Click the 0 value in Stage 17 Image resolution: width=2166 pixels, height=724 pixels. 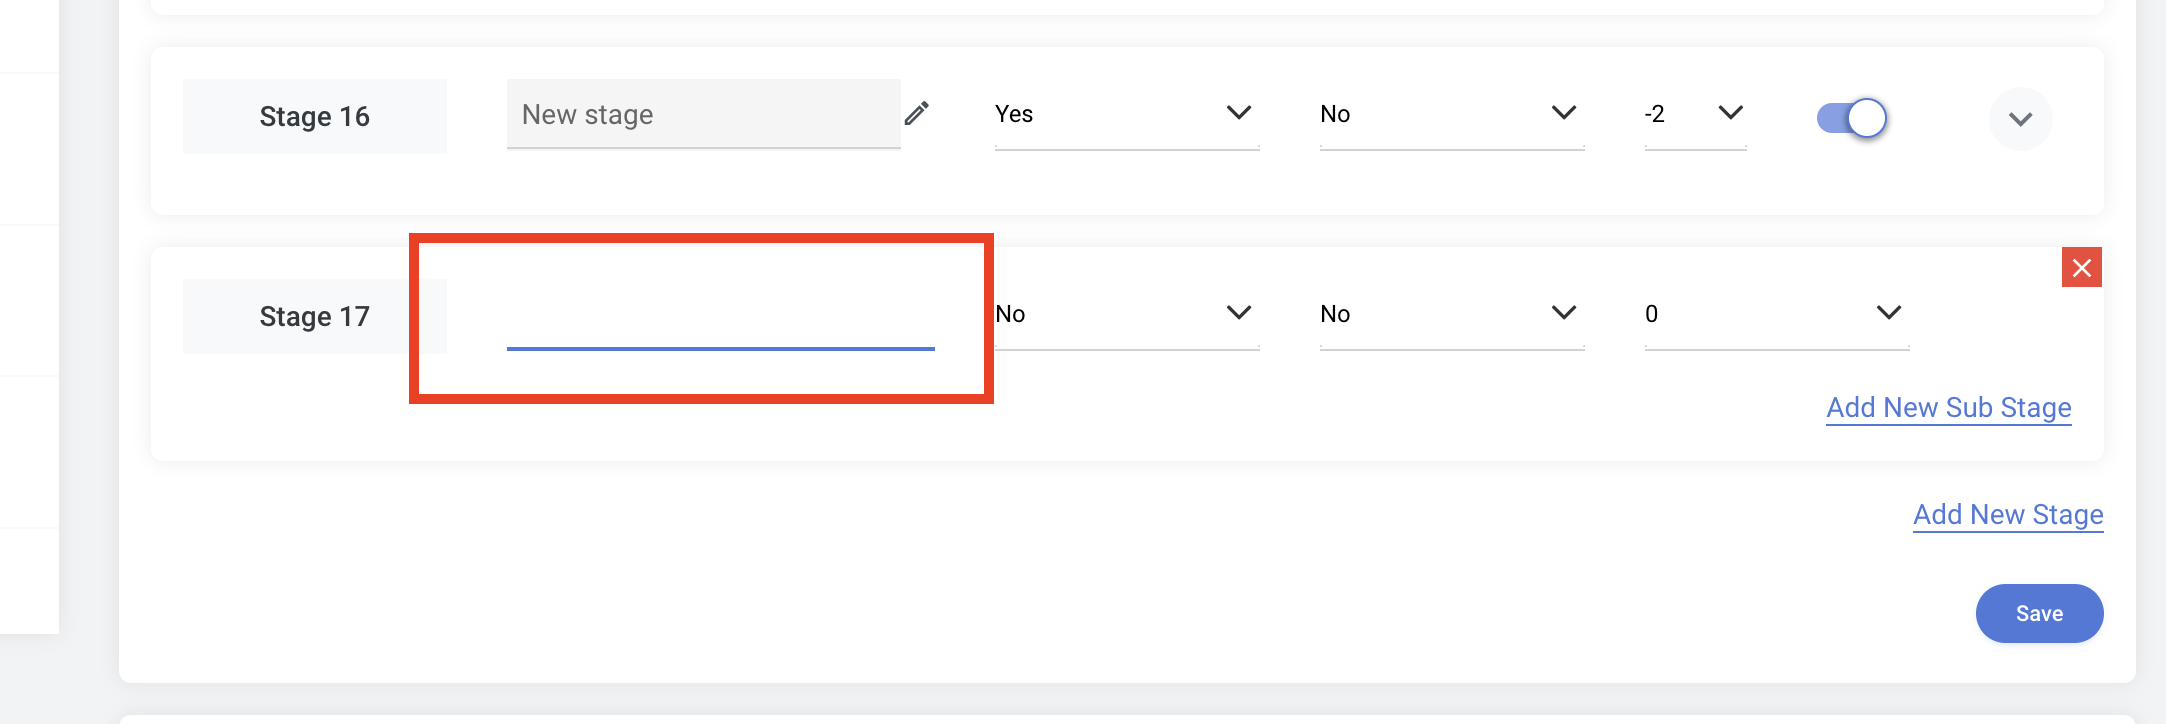[x=1652, y=314]
